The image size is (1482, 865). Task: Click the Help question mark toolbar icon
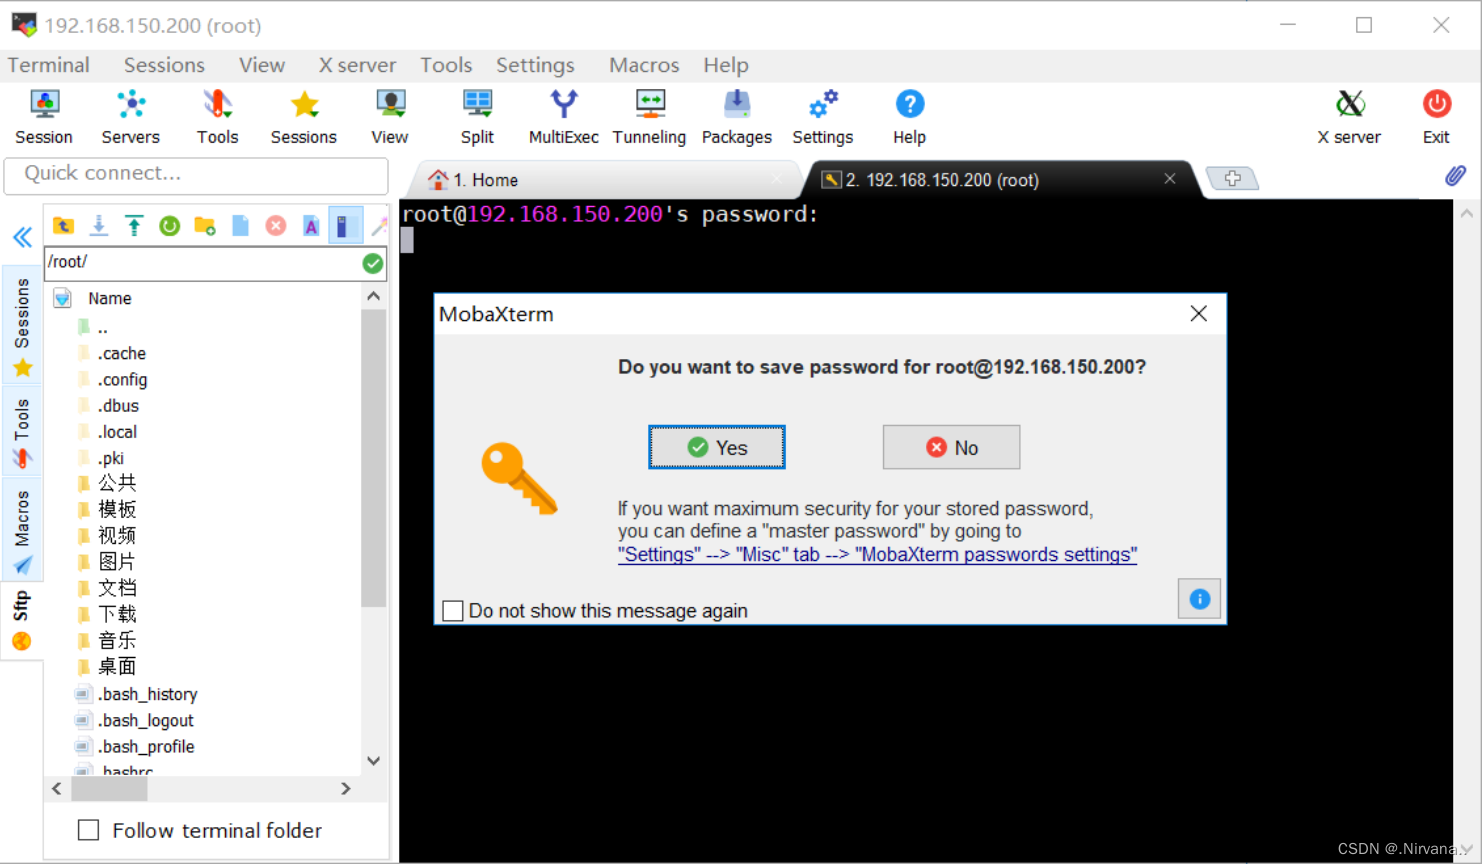pyautogui.click(x=910, y=117)
